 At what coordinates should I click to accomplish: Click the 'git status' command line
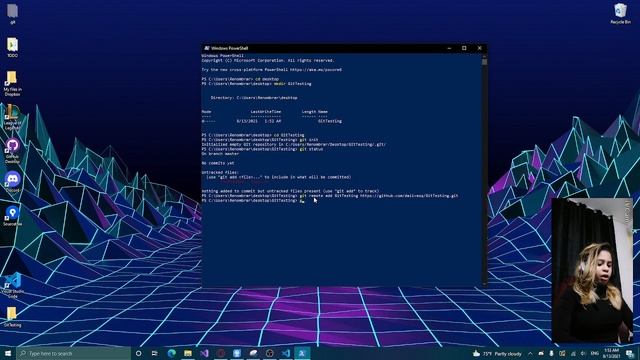(262, 149)
